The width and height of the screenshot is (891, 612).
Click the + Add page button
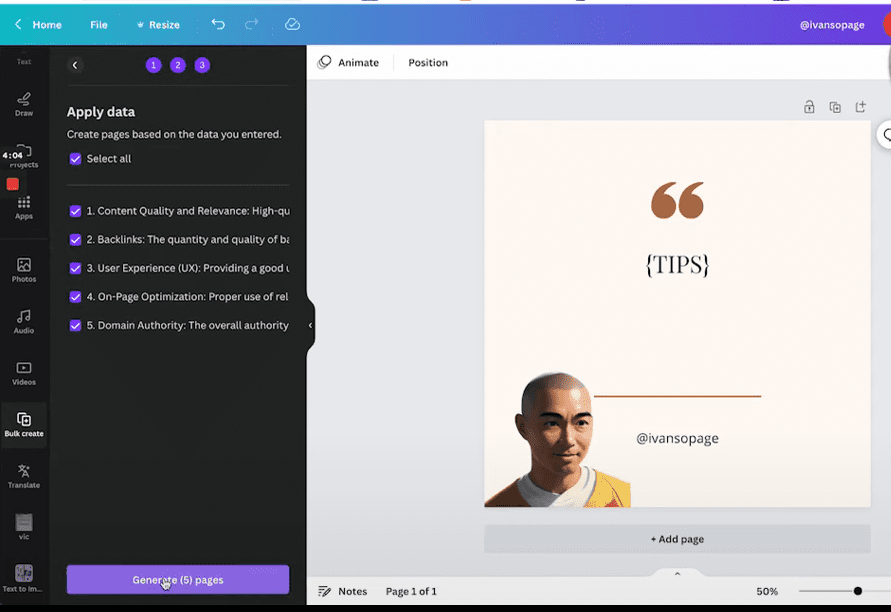pyautogui.click(x=677, y=539)
